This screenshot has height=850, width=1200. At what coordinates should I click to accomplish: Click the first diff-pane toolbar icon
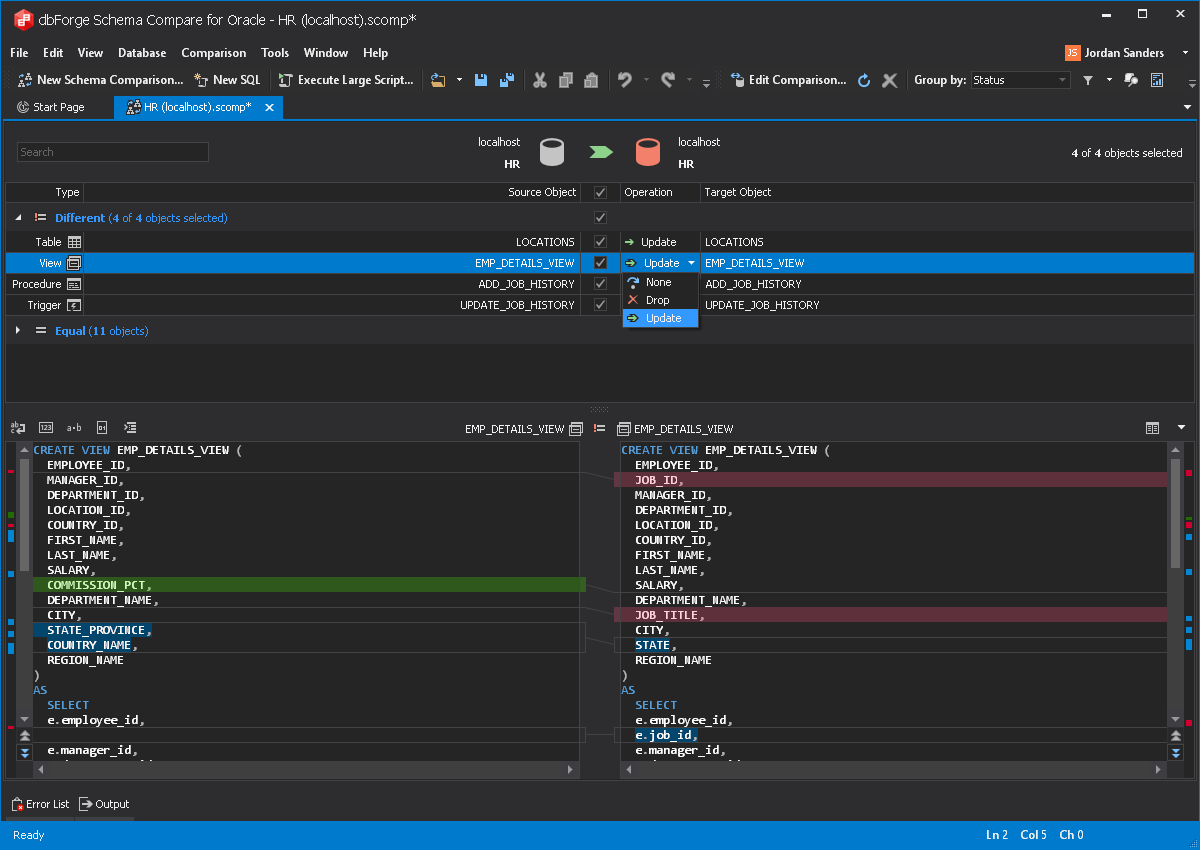click(18, 428)
